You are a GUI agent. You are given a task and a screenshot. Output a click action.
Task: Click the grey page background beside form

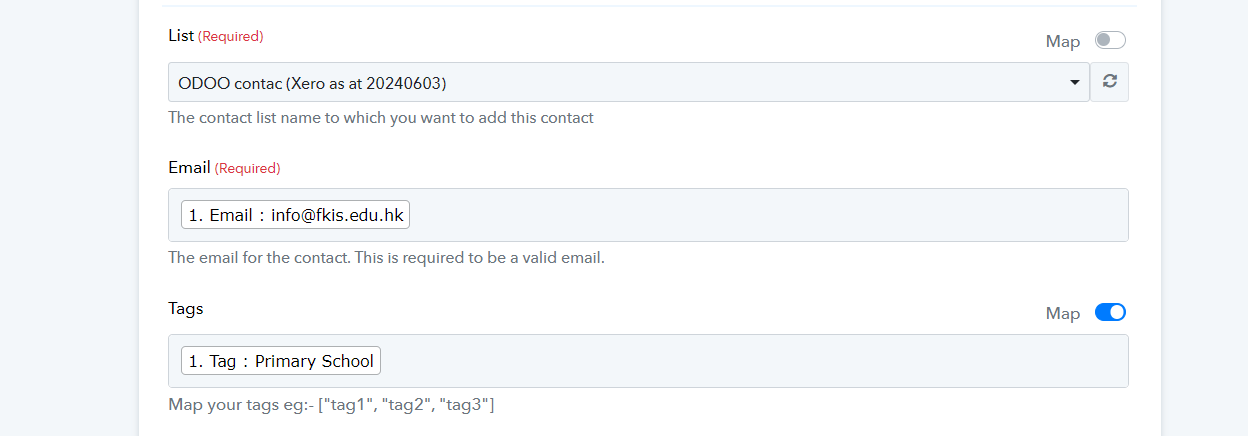(68, 218)
